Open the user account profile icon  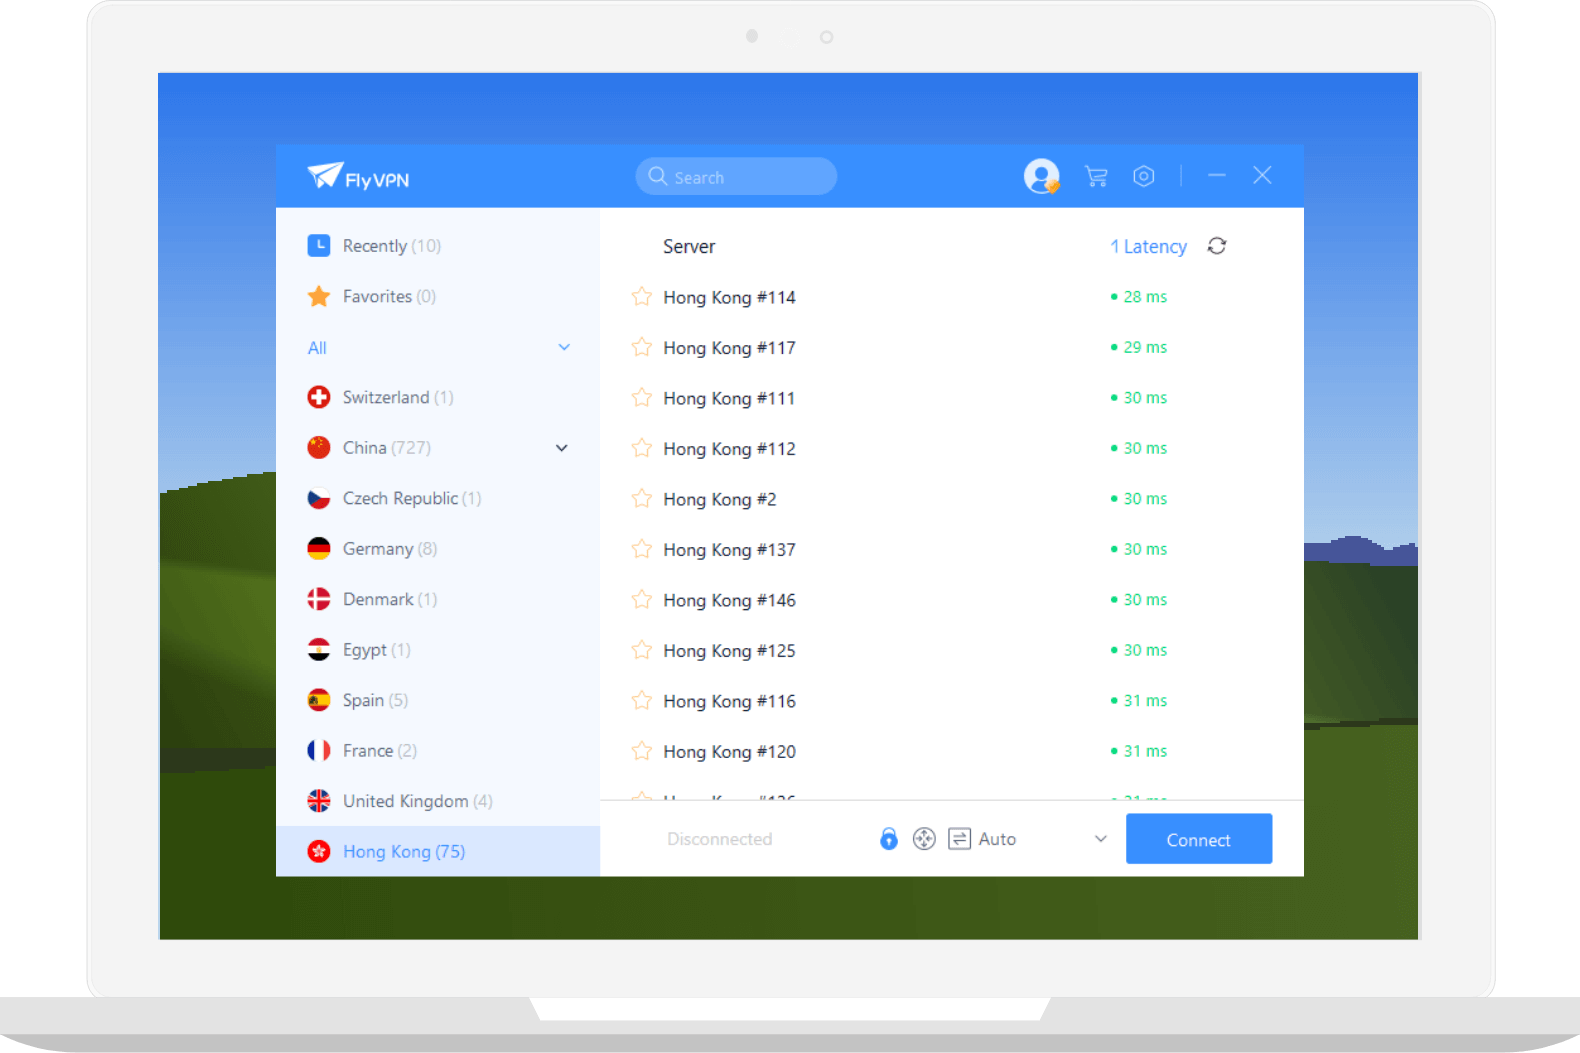[1041, 177]
